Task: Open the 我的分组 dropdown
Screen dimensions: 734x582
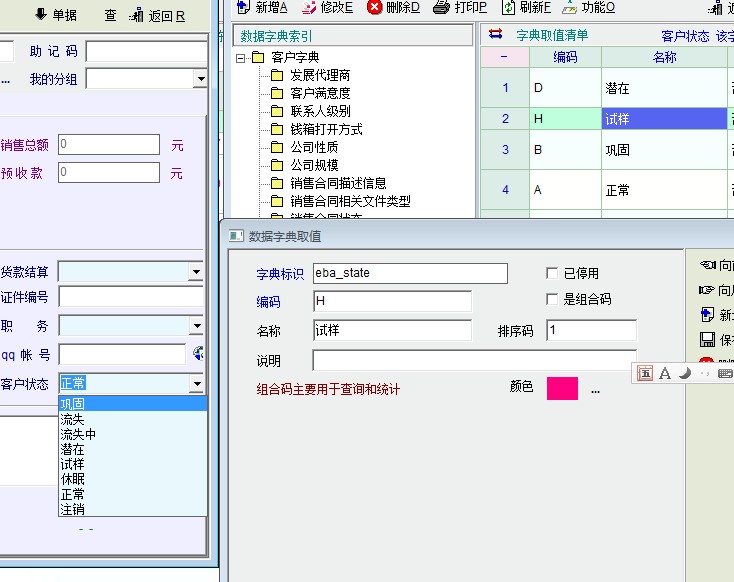Action: 199,79
